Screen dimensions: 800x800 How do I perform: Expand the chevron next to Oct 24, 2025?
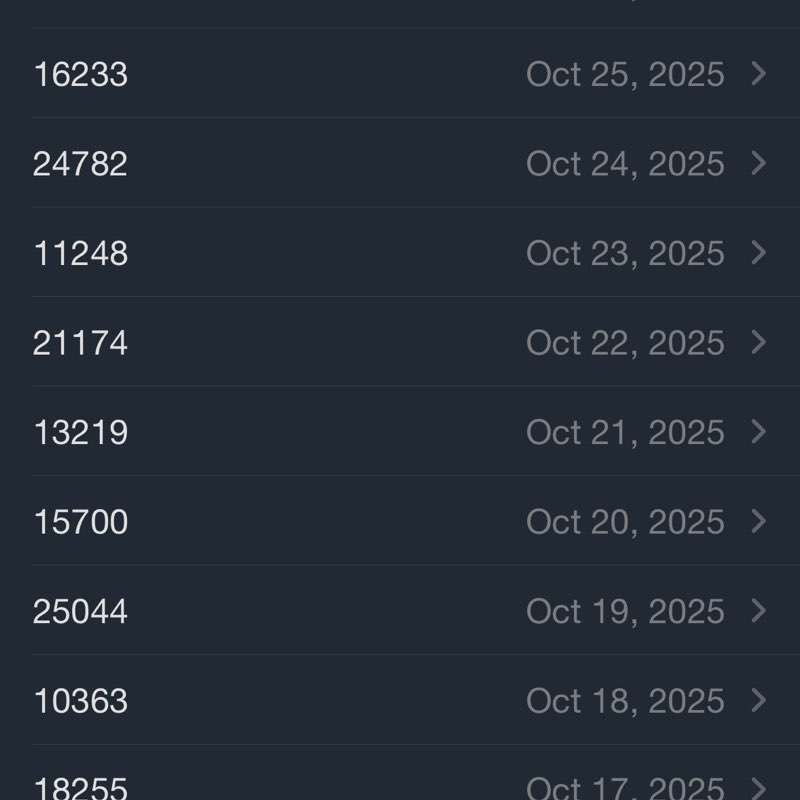[x=758, y=163]
